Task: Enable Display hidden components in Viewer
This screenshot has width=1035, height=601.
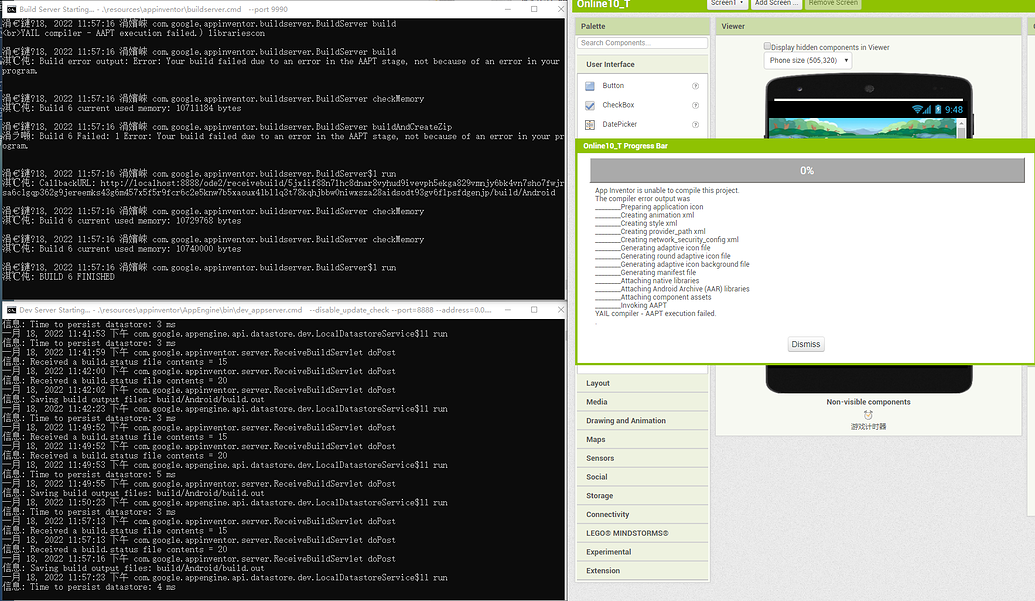Action: [766, 47]
